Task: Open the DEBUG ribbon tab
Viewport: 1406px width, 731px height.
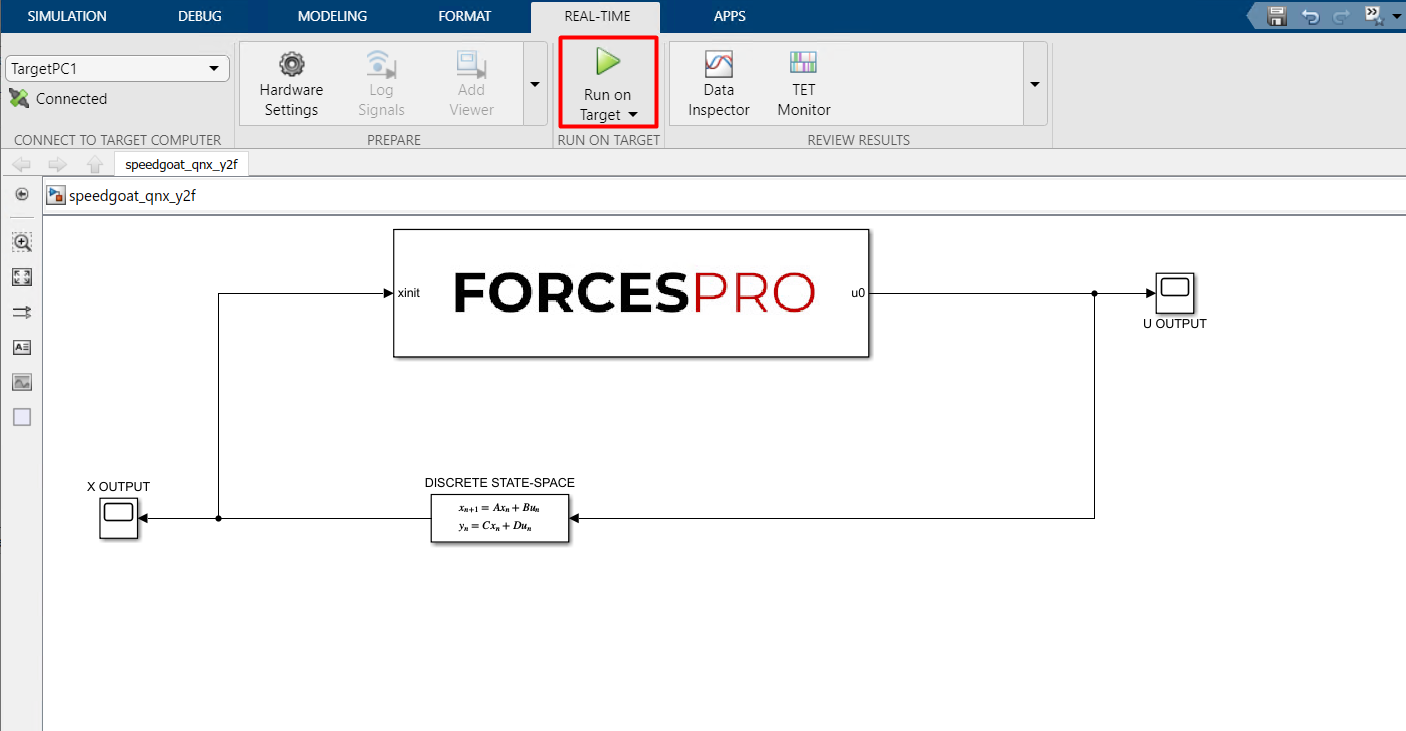Action: pos(200,16)
